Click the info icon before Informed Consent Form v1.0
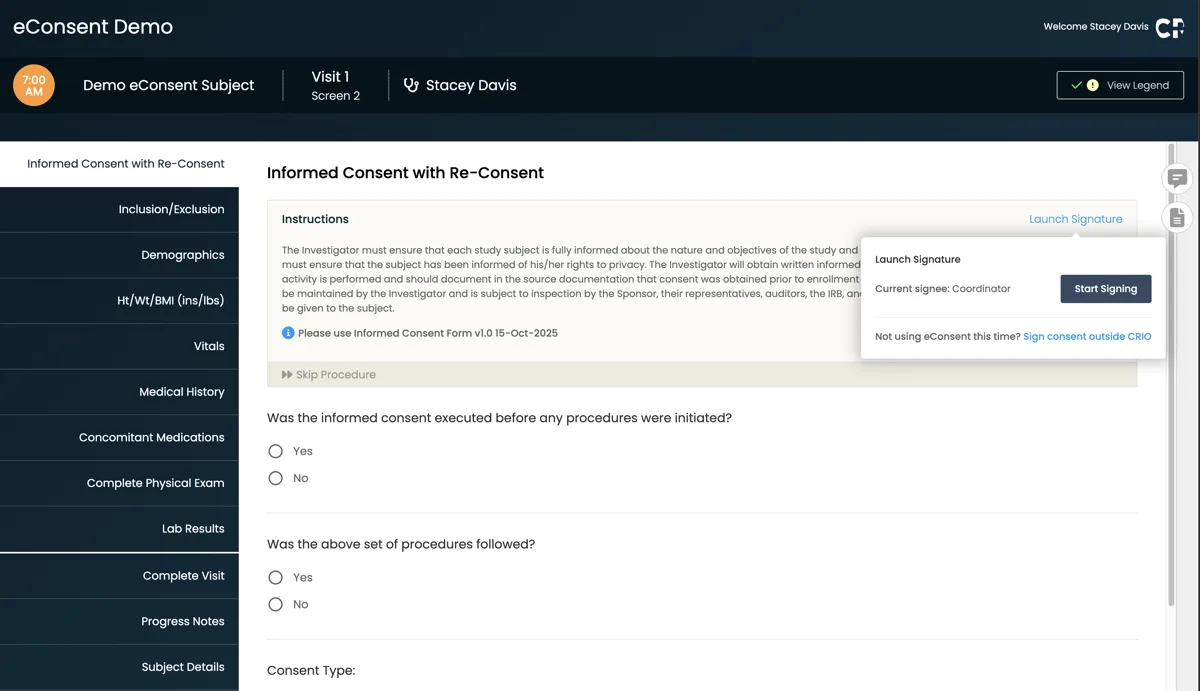The height and width of the screenshot is (691, 1200). tap(287, 332)
